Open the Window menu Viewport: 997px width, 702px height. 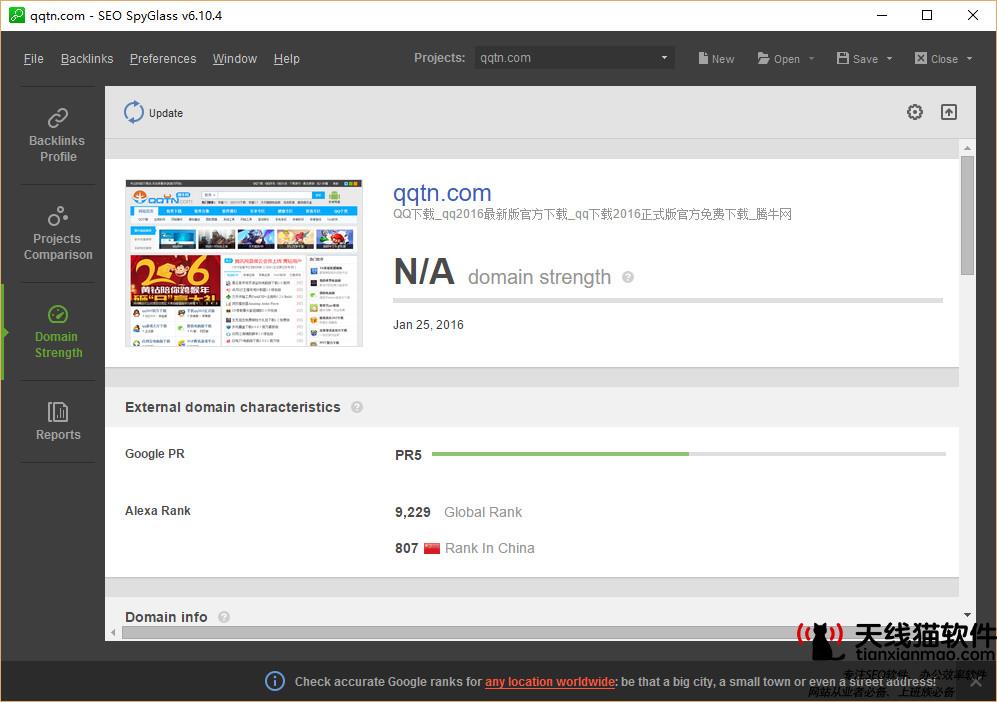pos(235,58)
